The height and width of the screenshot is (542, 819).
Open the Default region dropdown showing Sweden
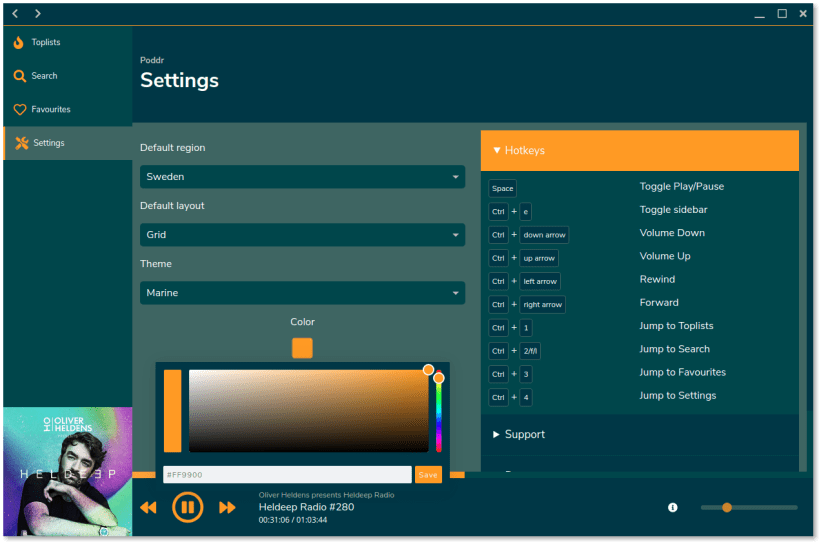coord(302,177)
